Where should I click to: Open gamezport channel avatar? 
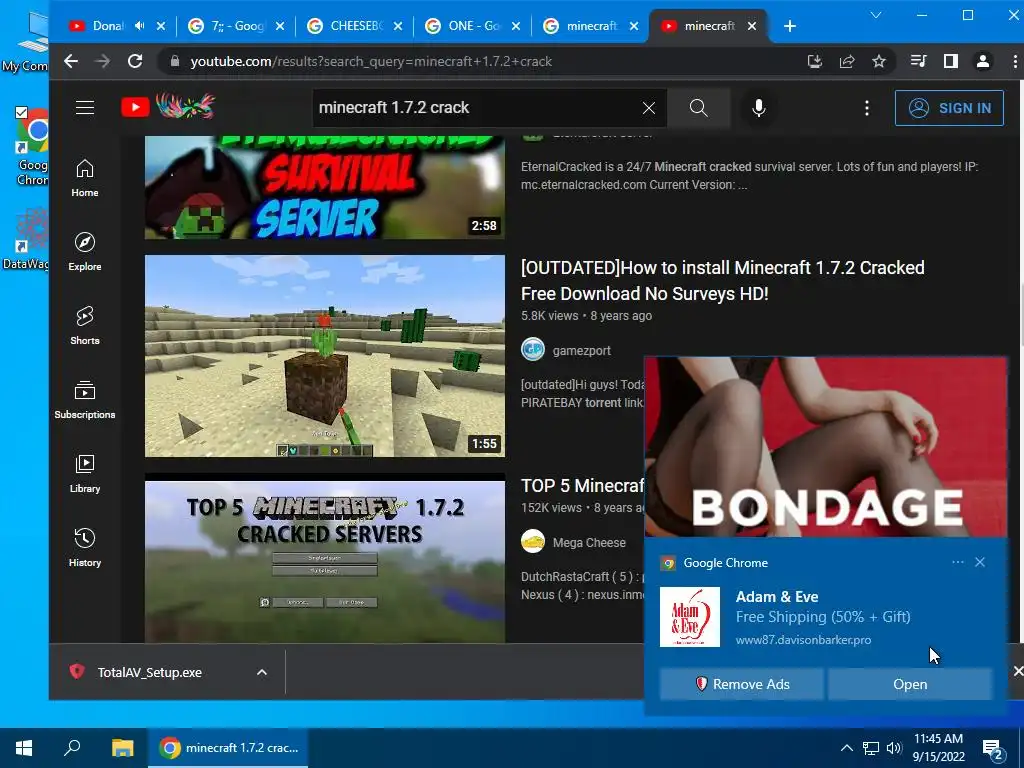coord(533,350)
